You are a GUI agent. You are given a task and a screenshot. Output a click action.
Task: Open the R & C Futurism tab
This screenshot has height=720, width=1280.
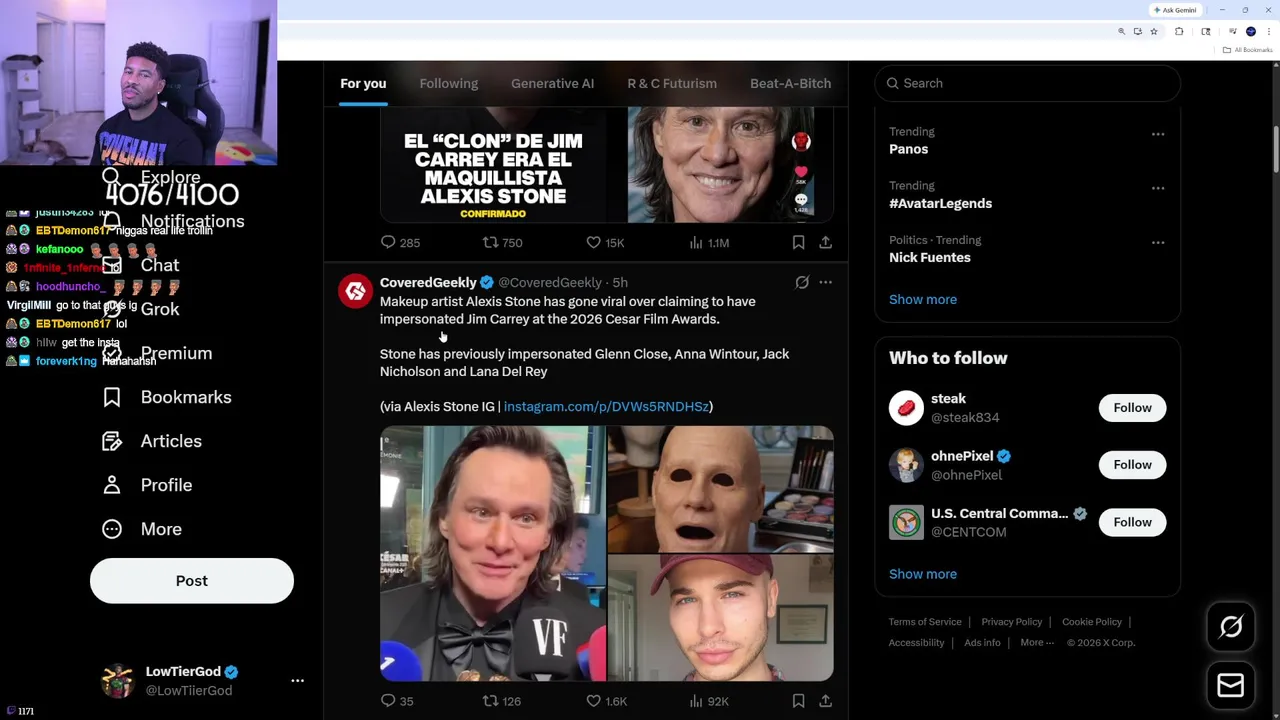[672, 83]
